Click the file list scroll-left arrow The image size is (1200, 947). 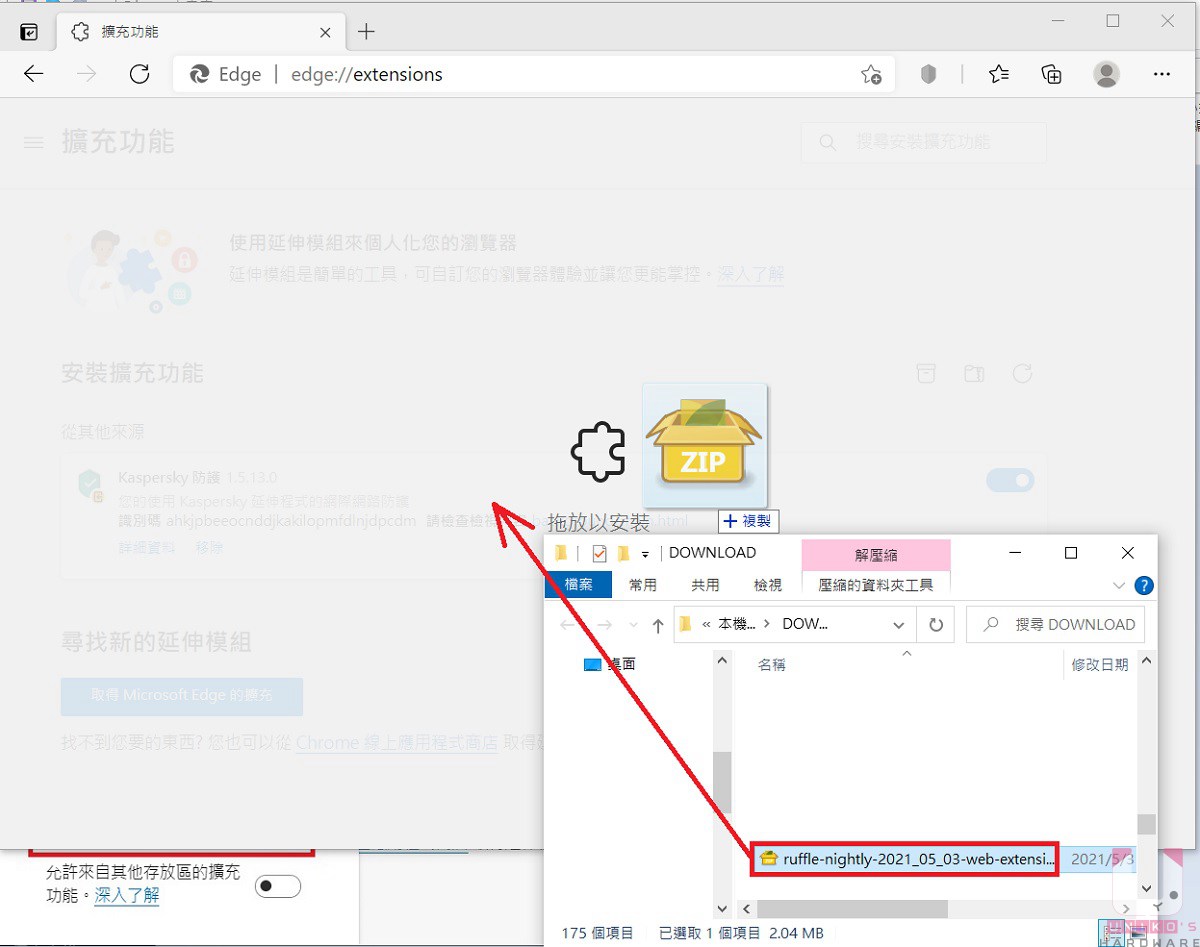click(746, 909)
